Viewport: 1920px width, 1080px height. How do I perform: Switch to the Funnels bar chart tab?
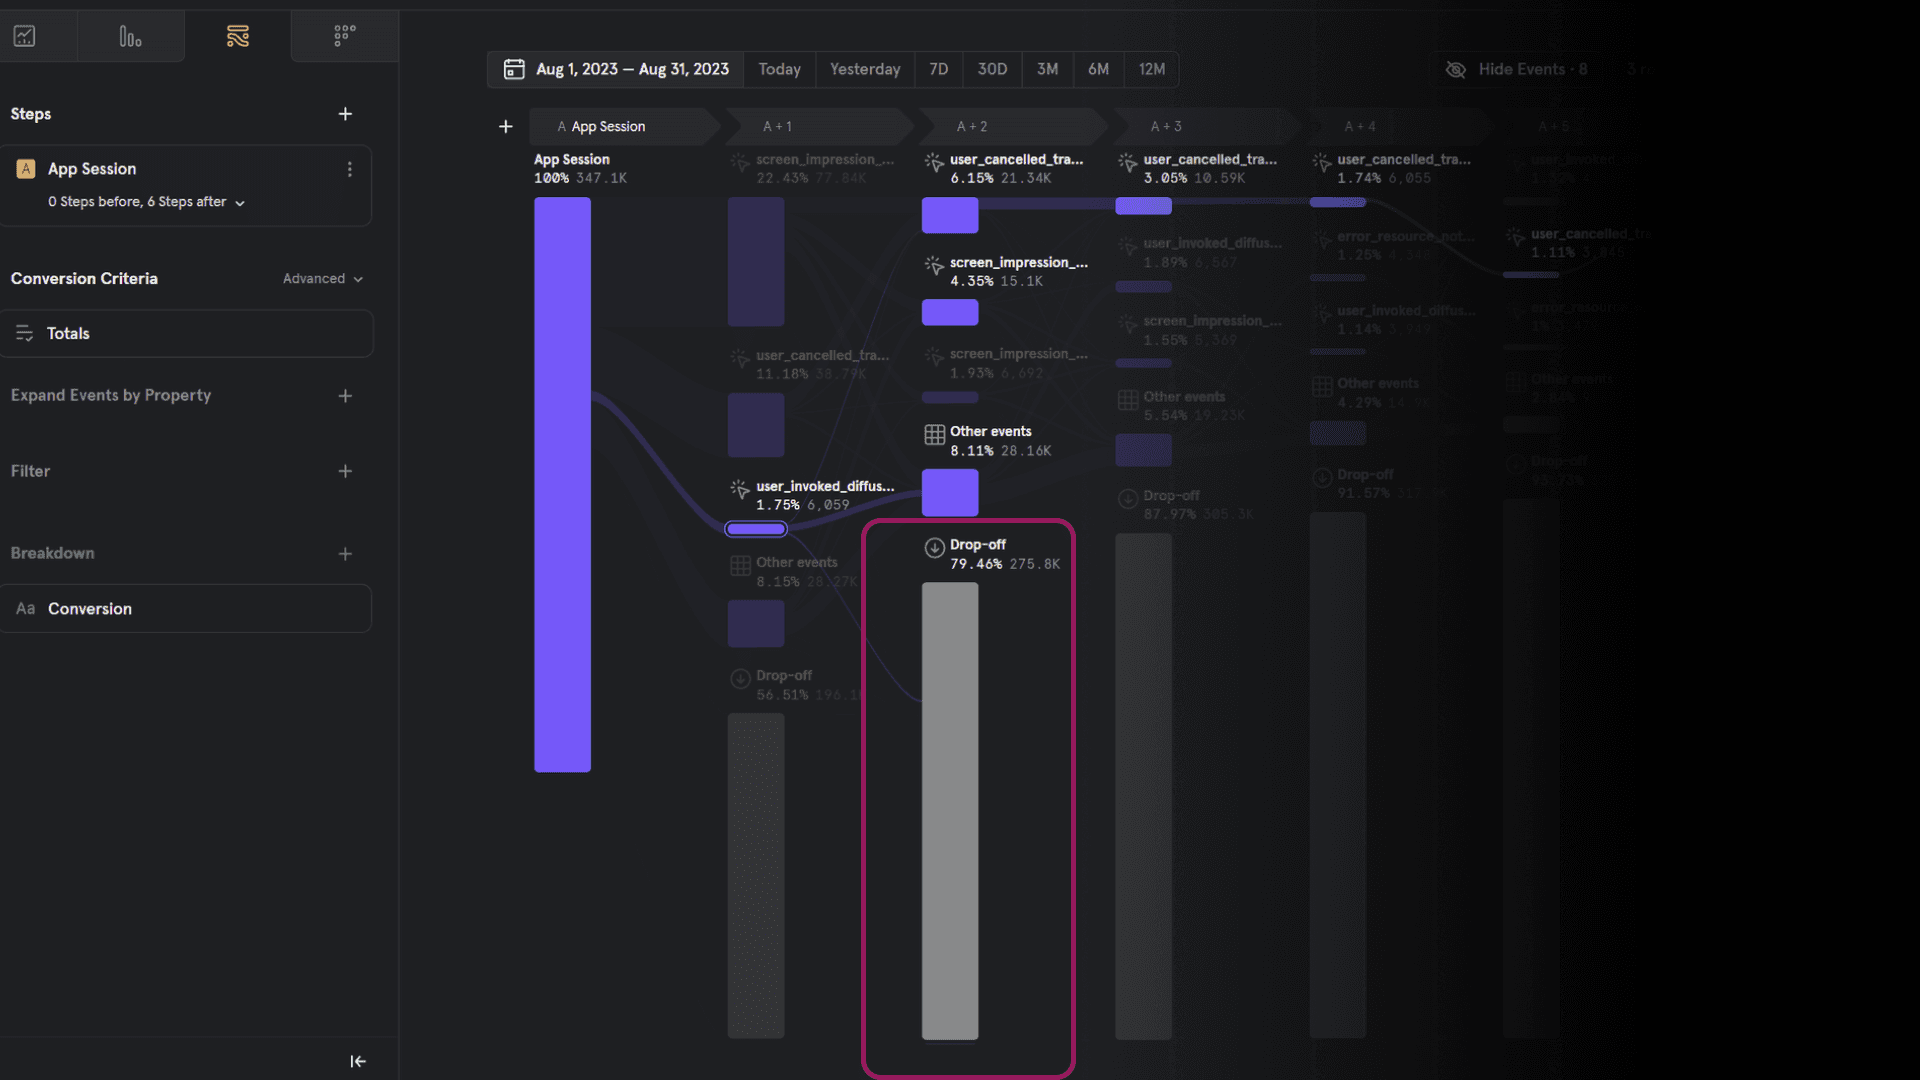click(130, 37)
